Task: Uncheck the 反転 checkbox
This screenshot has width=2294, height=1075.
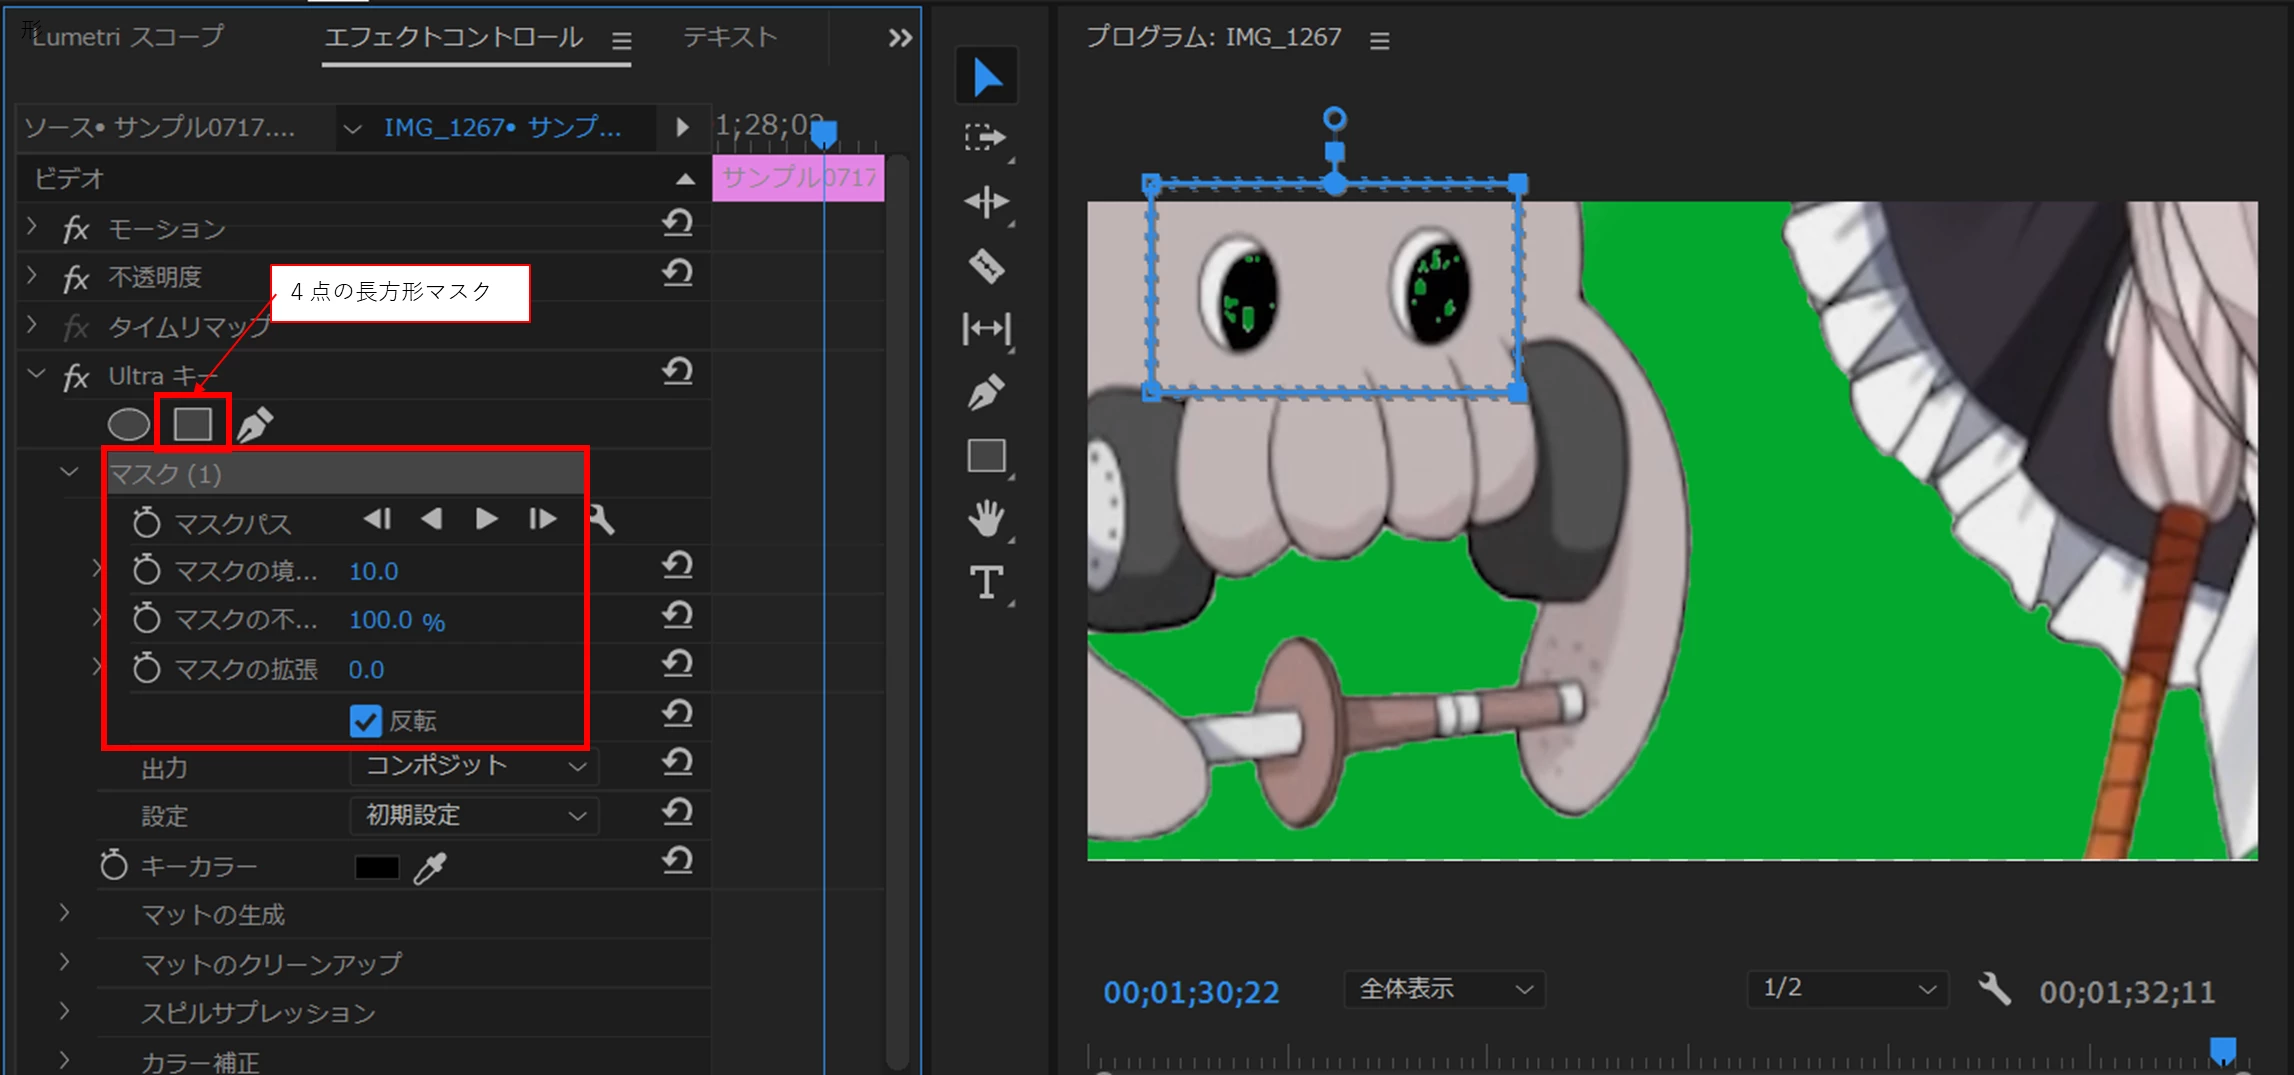Action: [x=366, y=721]
